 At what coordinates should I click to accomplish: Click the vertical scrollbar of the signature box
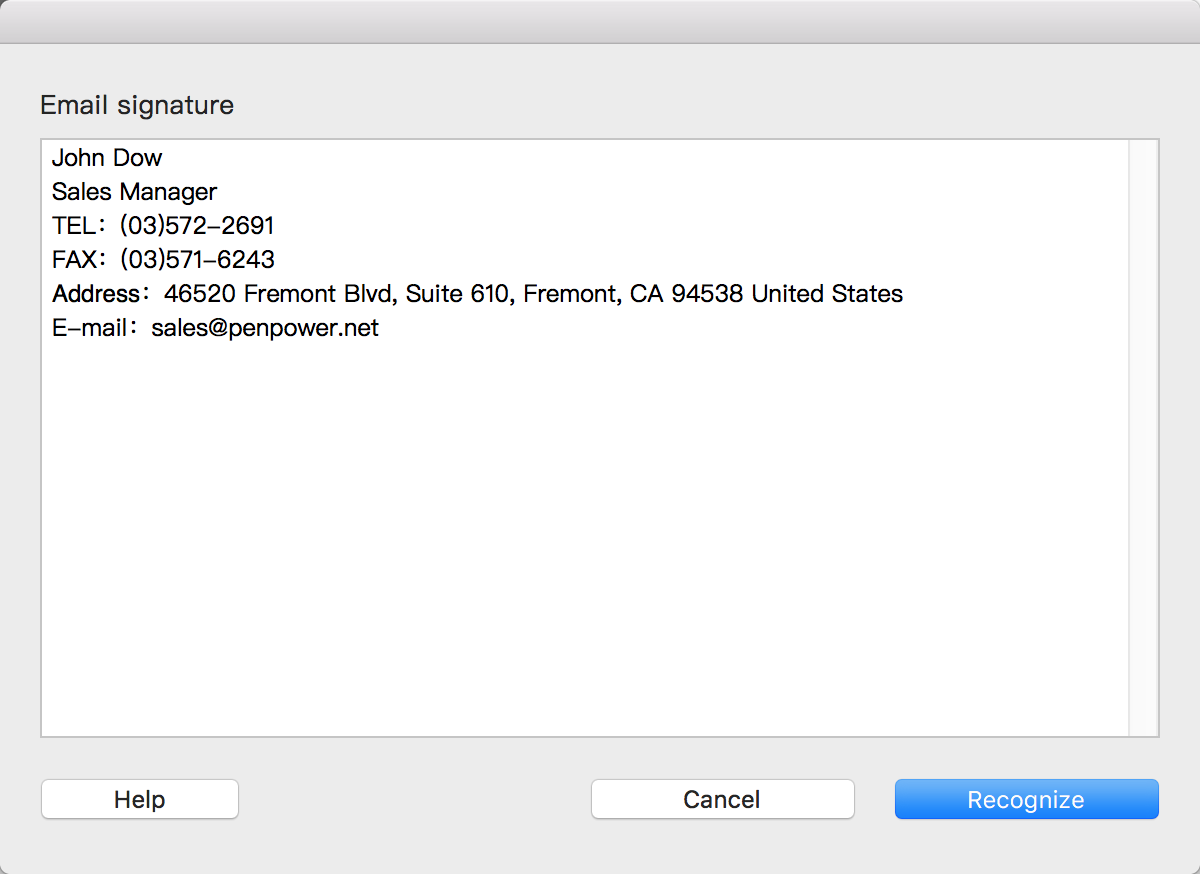pyautogui.click(x=1142, y=438)
